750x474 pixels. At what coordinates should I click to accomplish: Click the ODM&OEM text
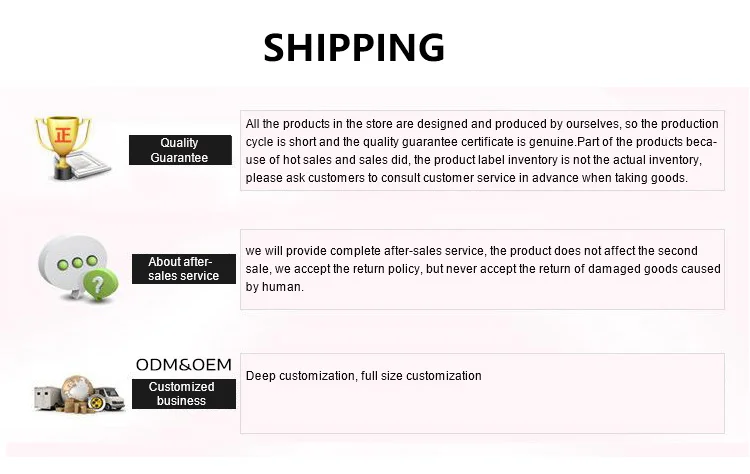182,364
